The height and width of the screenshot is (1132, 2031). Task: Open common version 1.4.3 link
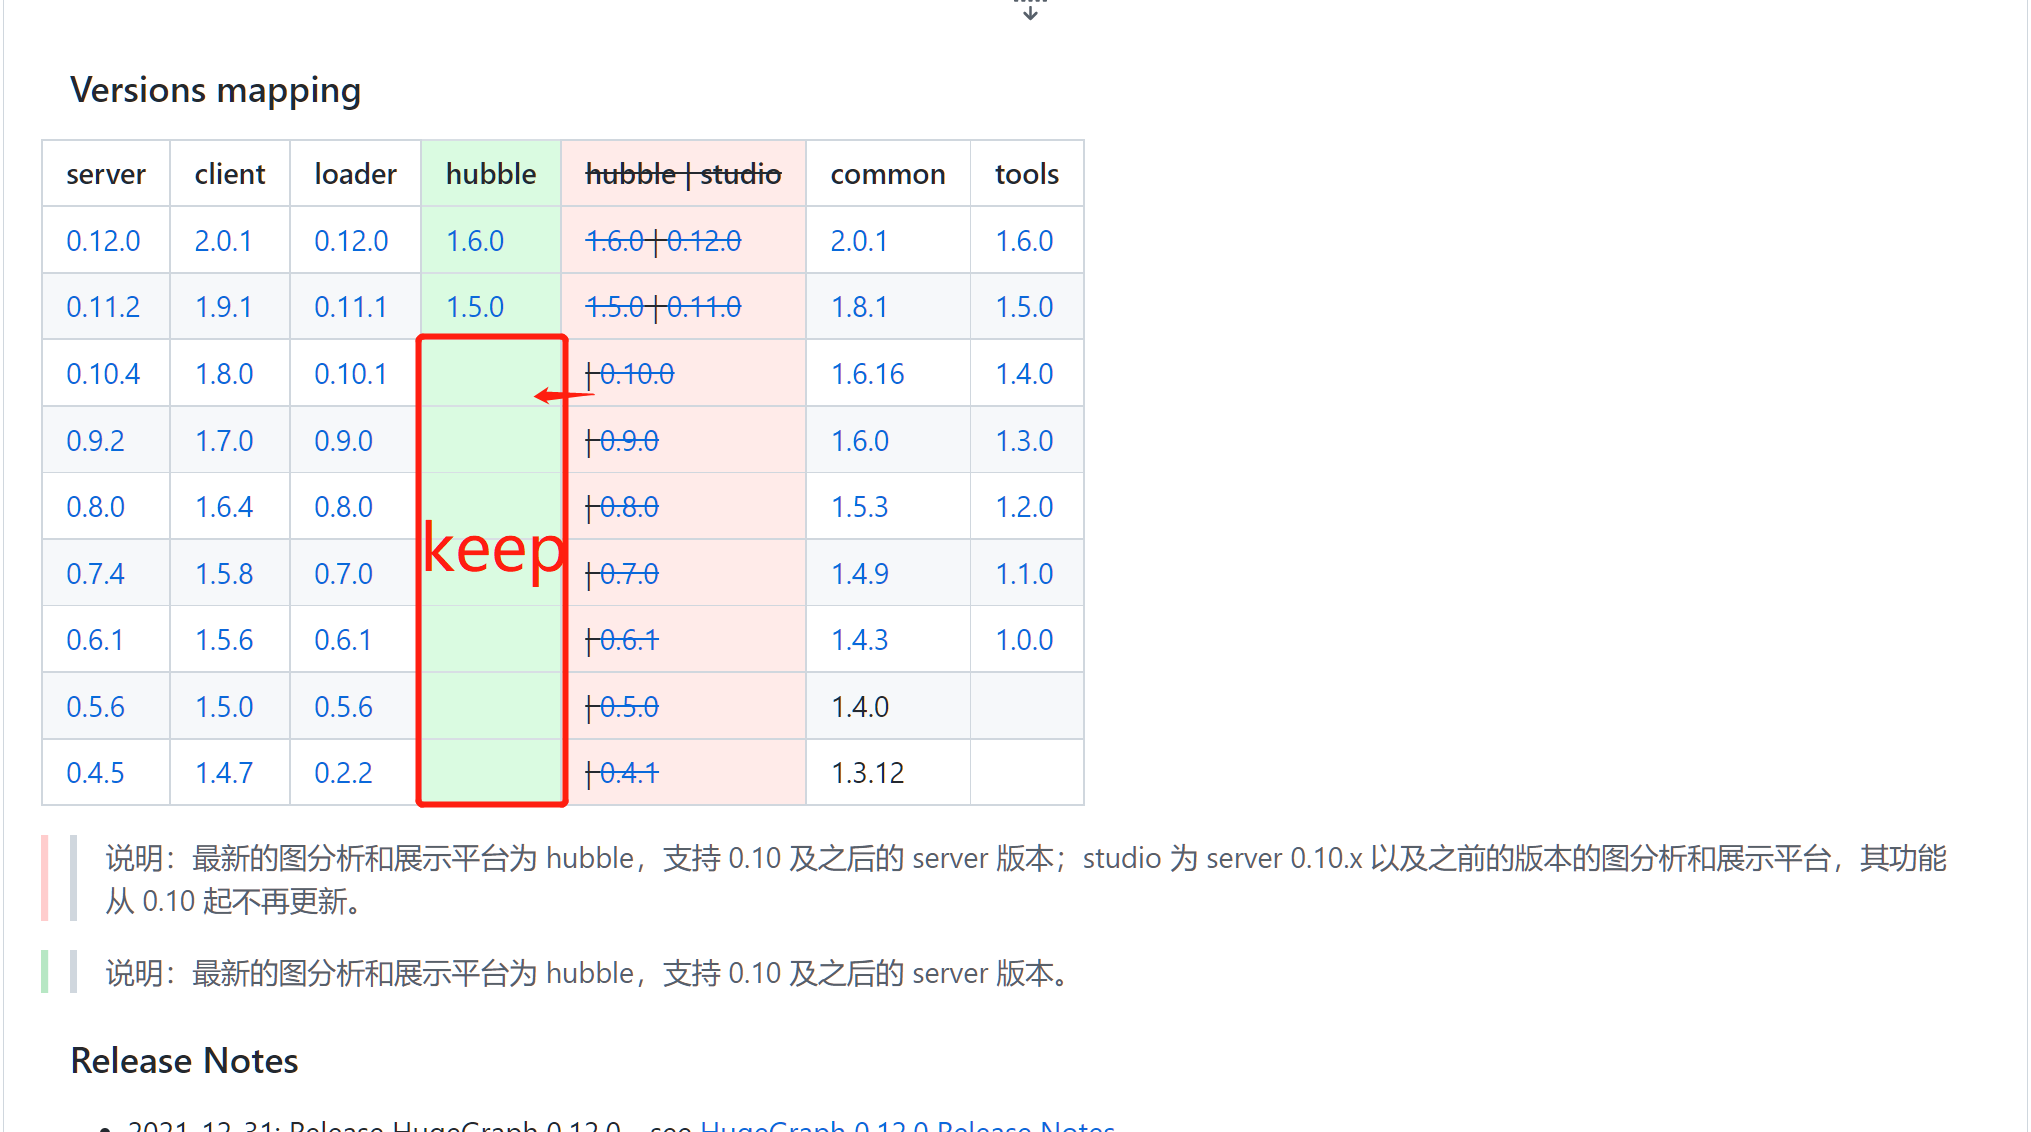click(x=859, y=640)
